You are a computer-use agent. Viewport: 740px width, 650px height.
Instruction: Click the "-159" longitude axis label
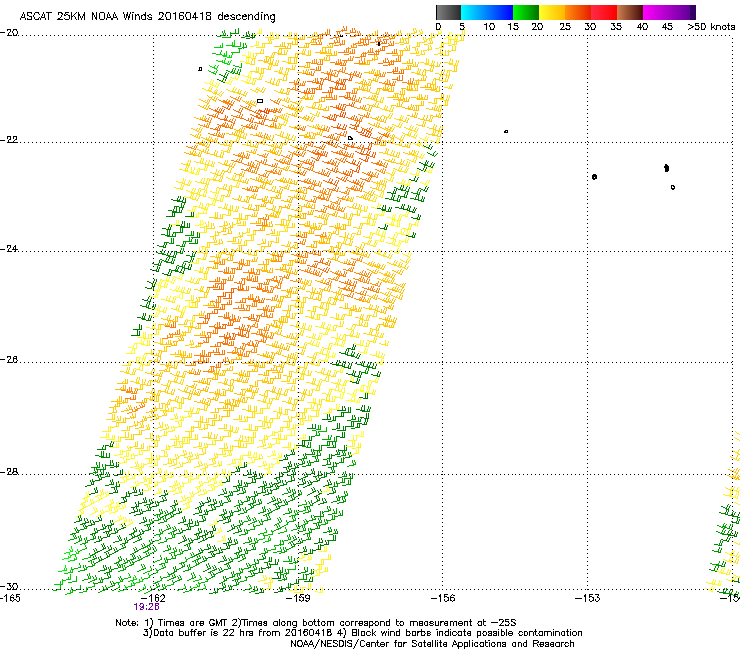point(298,598)
